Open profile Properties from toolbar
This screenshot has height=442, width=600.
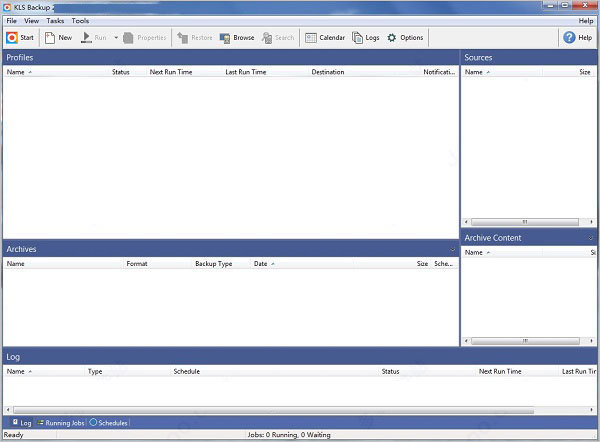coord(145,38)
